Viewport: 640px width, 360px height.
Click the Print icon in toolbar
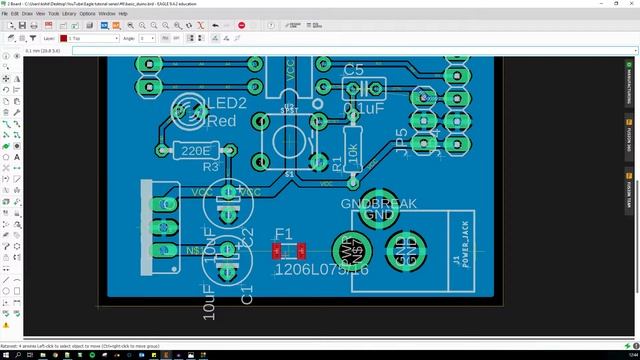(34, 25)
